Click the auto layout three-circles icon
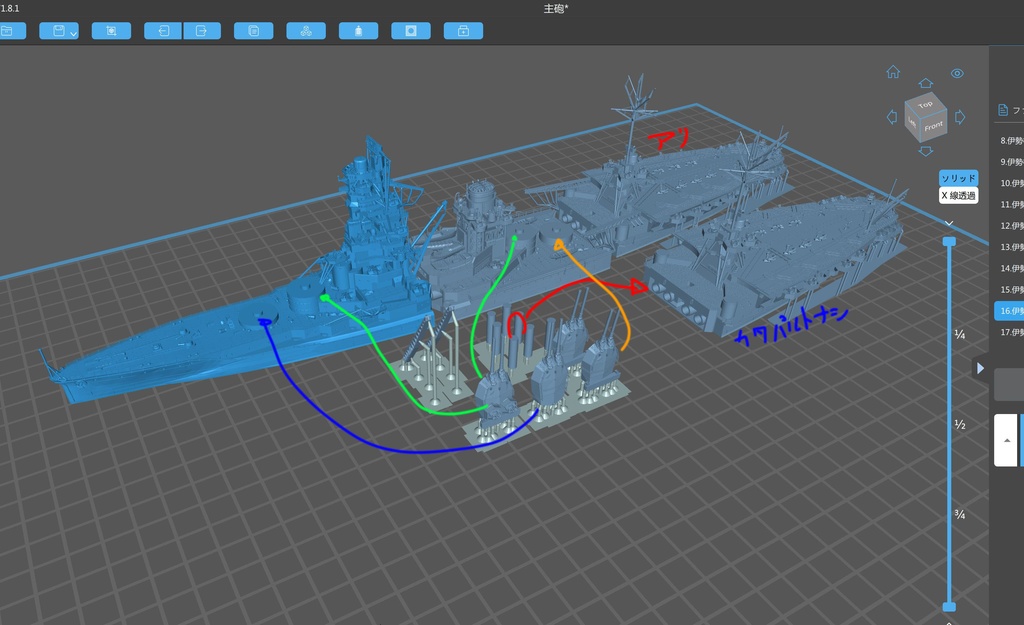 click(306, 31)
